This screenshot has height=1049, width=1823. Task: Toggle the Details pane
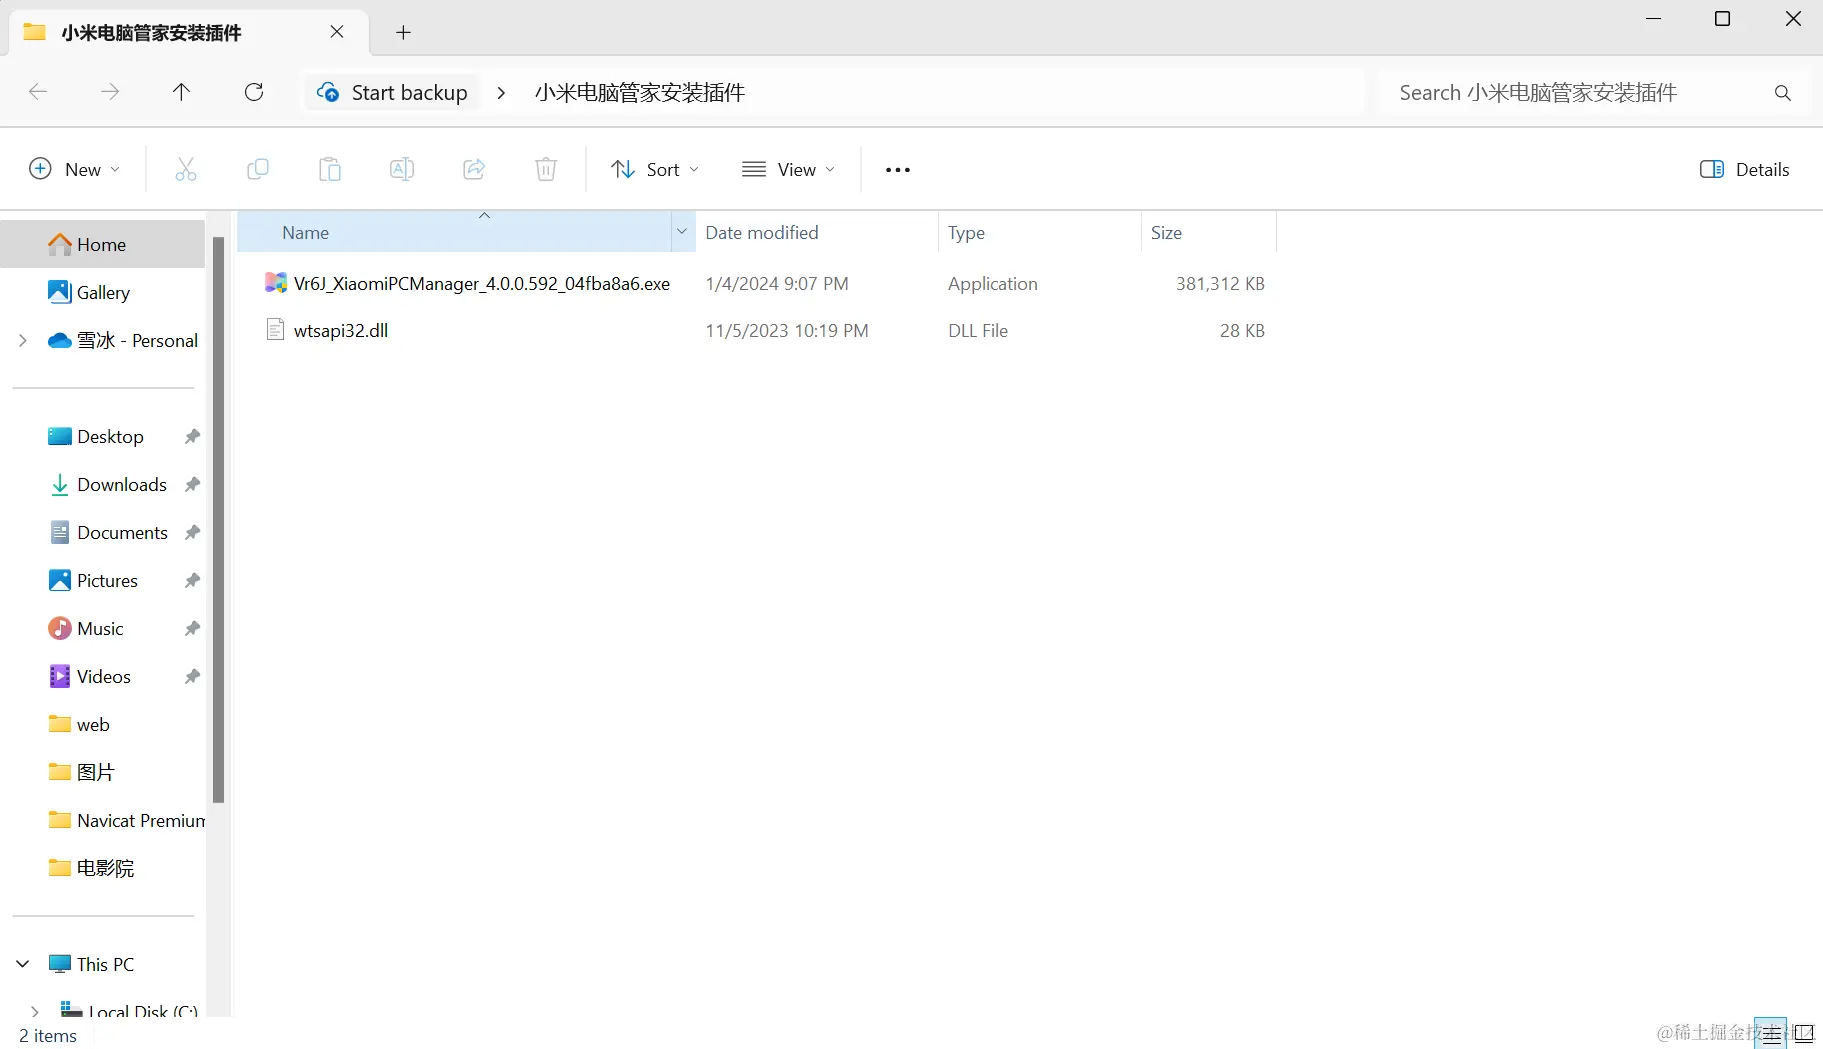[x=1745, y=169]
